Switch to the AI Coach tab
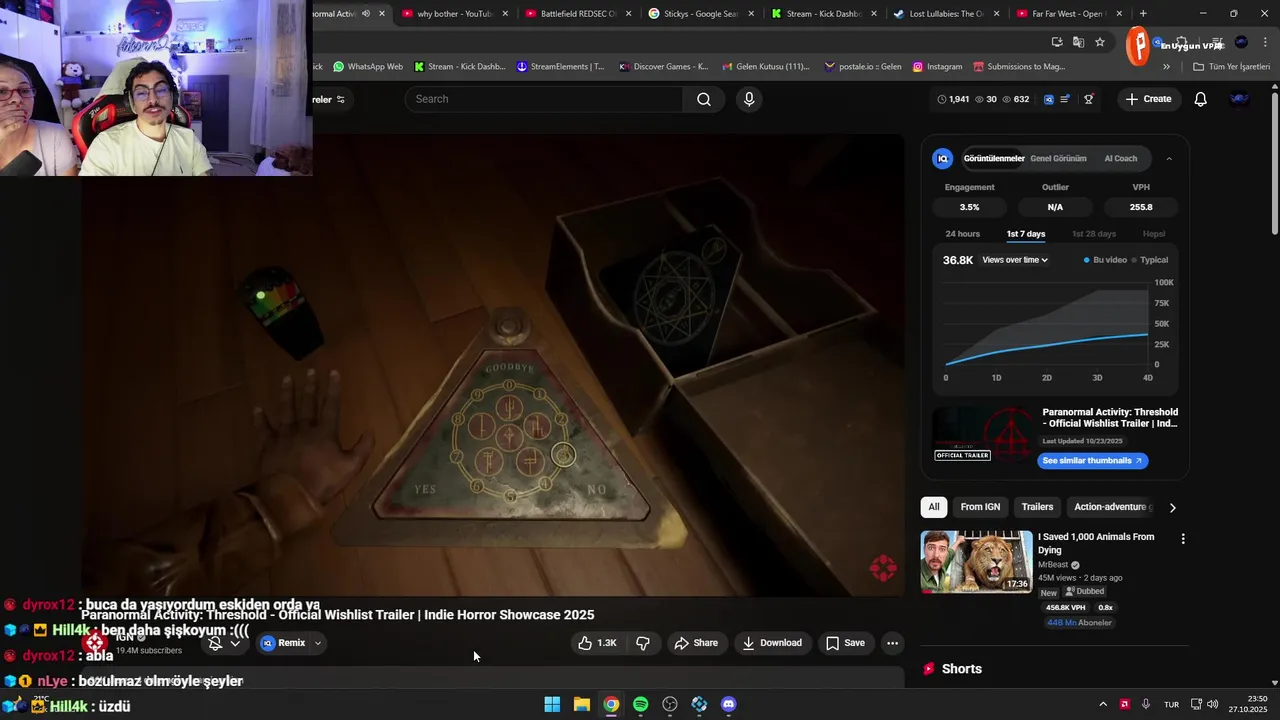The image size is (1280, 720). (x=1120, y=158)
